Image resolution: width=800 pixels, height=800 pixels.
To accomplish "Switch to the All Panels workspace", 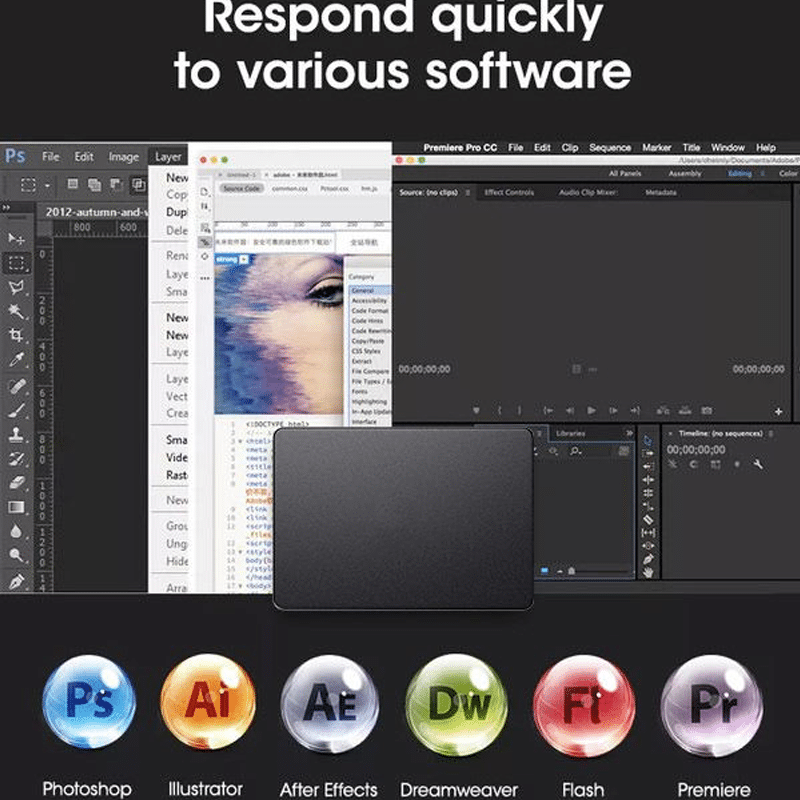I will 625,173.
